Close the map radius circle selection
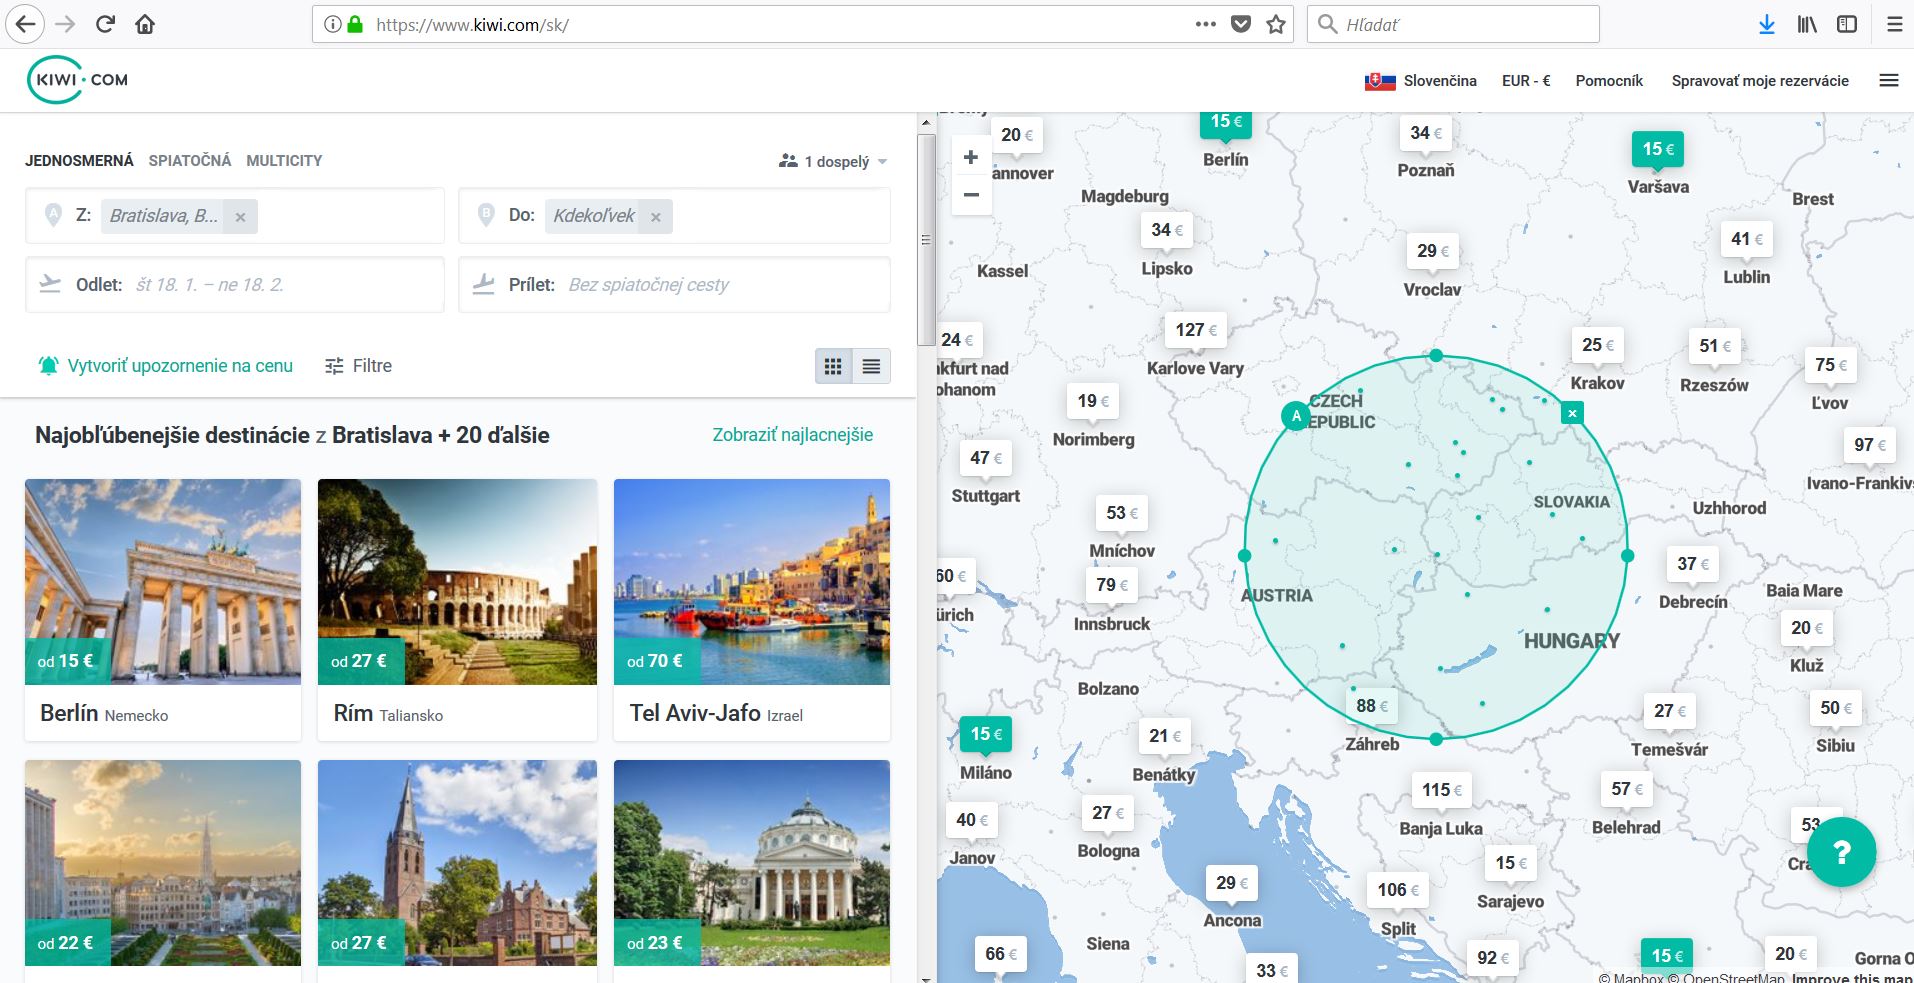This screenshot has width=1914, height=983. pyautogui.click(x=1572, y=413)
